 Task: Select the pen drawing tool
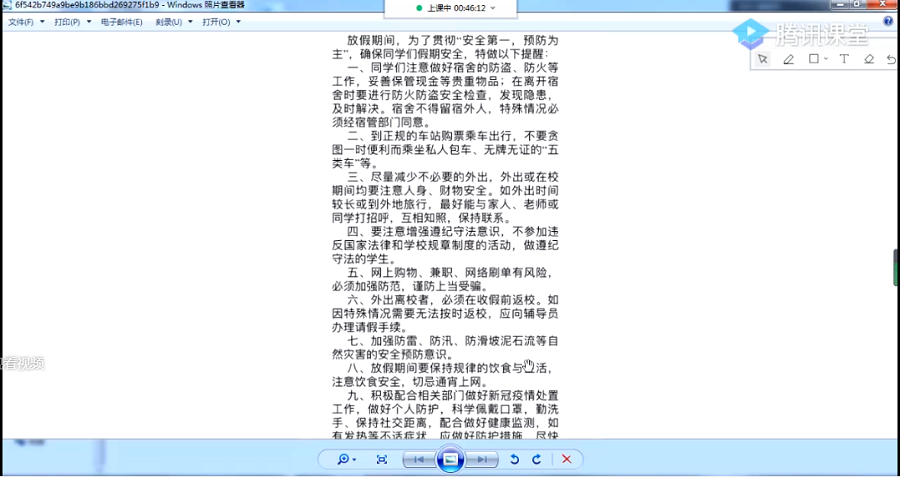[x=788, y=59]
